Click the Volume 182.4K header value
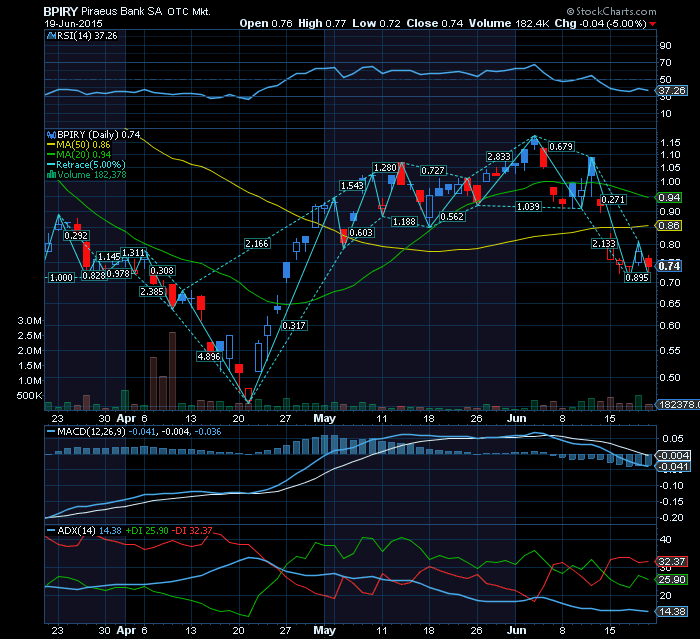The image size is (700, 639). point(509,23)
